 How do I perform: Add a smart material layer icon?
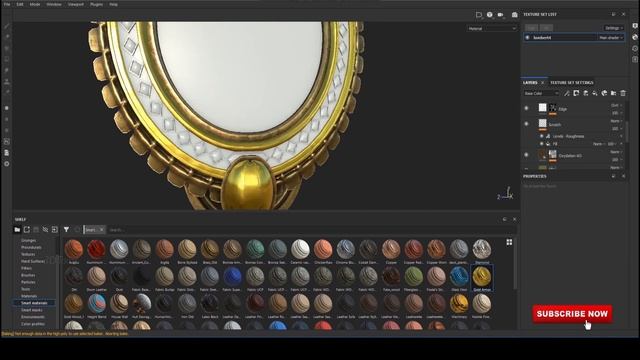tap(604, 93)
